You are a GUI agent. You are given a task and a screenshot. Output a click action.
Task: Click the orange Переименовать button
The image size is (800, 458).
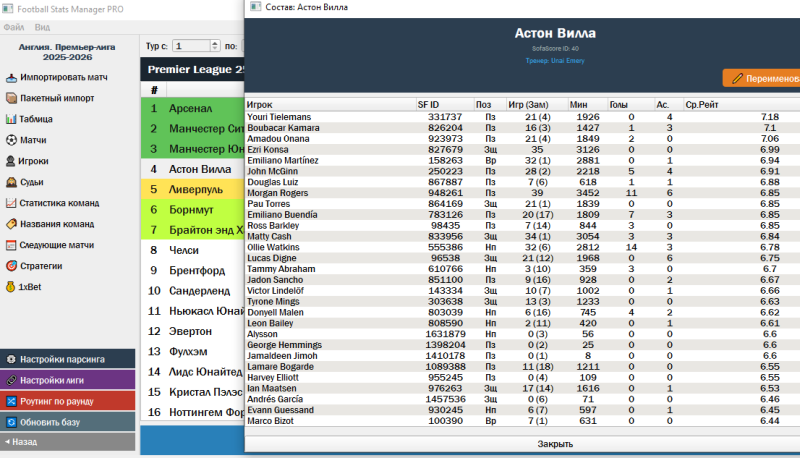[761, 79]
